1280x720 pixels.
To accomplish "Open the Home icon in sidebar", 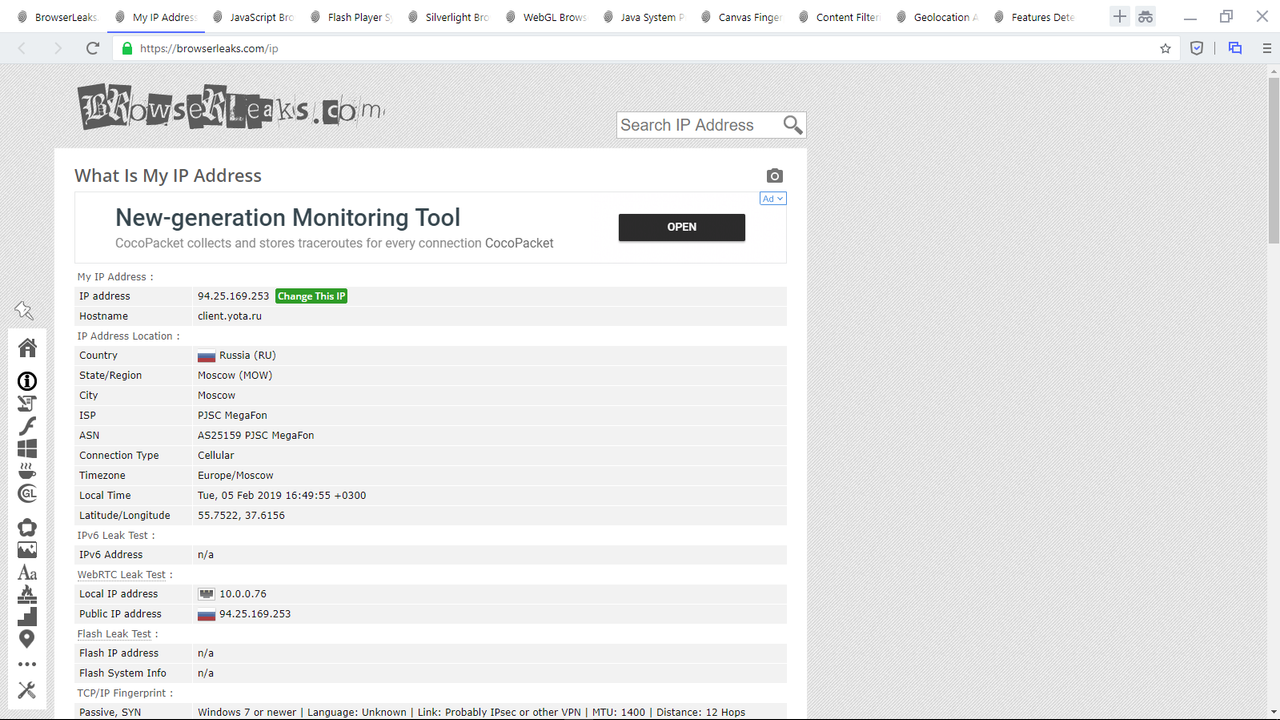I will click(x=27, y=347).
